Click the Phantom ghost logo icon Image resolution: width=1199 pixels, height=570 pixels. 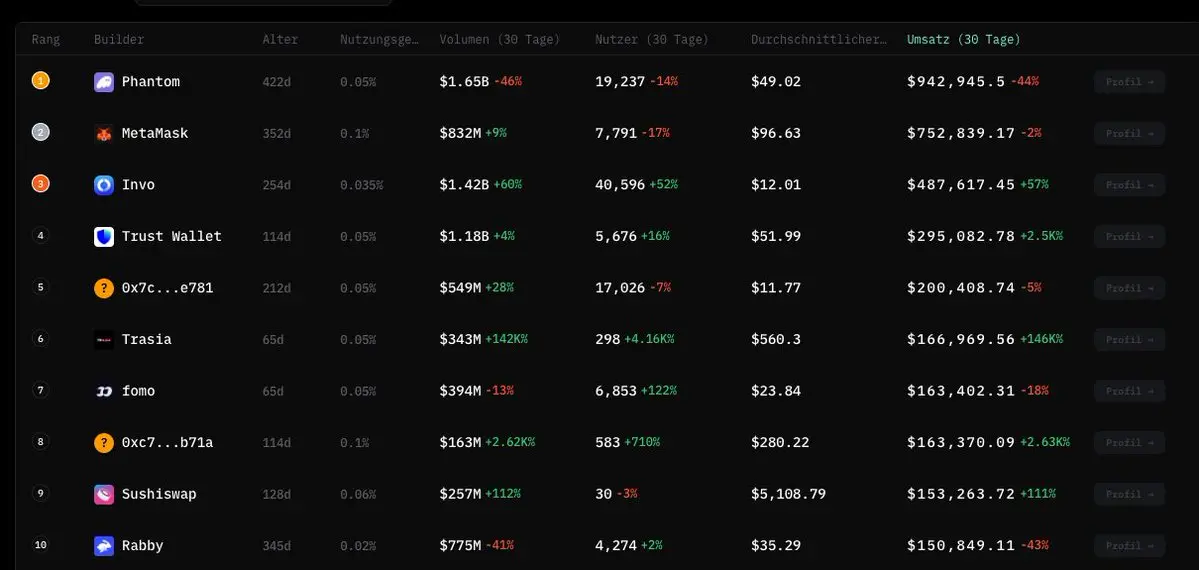coord(104,82)
